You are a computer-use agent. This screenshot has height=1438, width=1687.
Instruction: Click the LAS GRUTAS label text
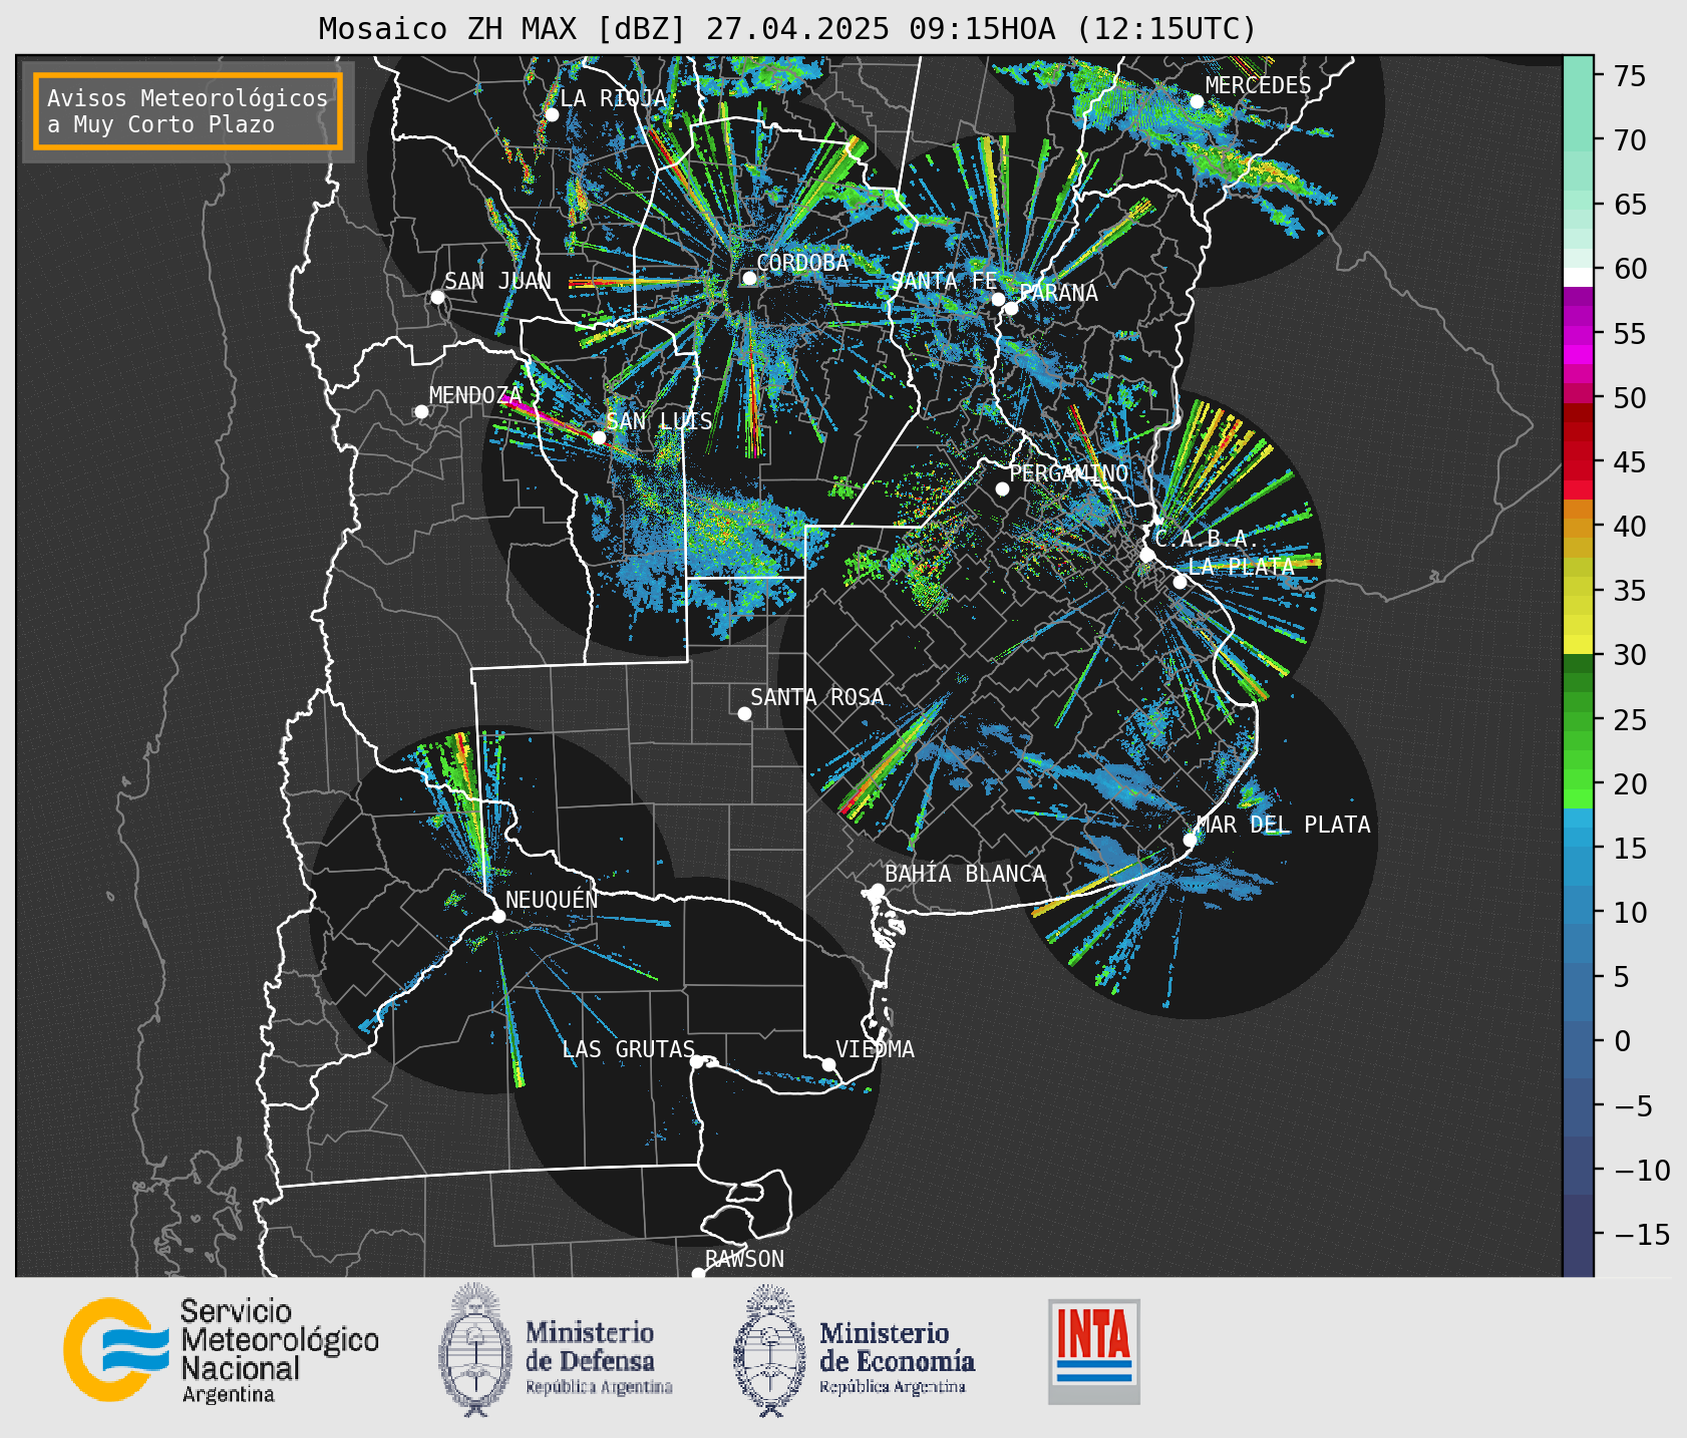pos(628,1049)
